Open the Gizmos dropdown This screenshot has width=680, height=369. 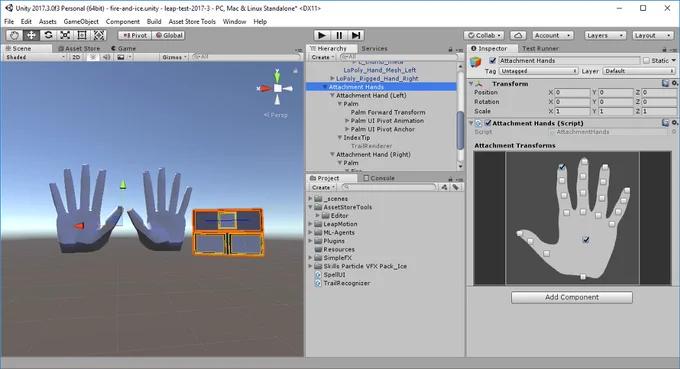click(x=174, y=57)
